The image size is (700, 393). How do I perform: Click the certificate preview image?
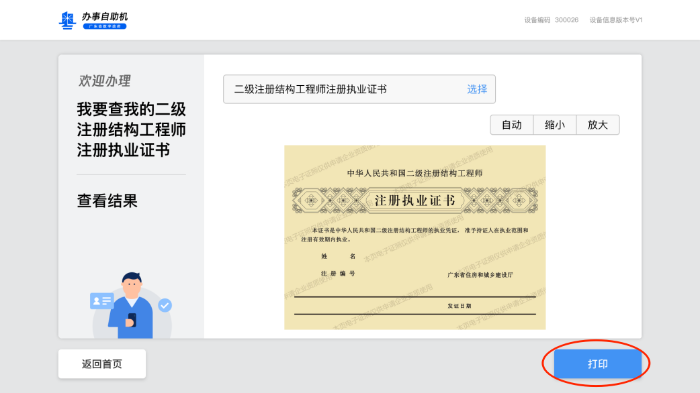pos(415,237)
